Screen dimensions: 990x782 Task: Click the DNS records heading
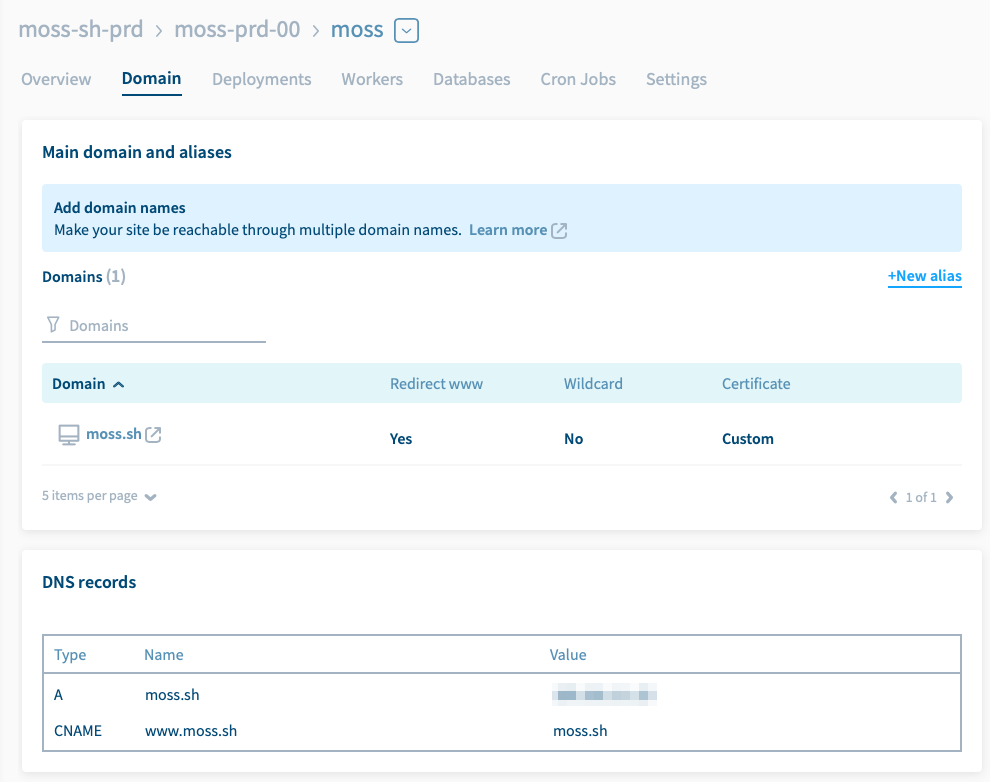pos(89,582)
